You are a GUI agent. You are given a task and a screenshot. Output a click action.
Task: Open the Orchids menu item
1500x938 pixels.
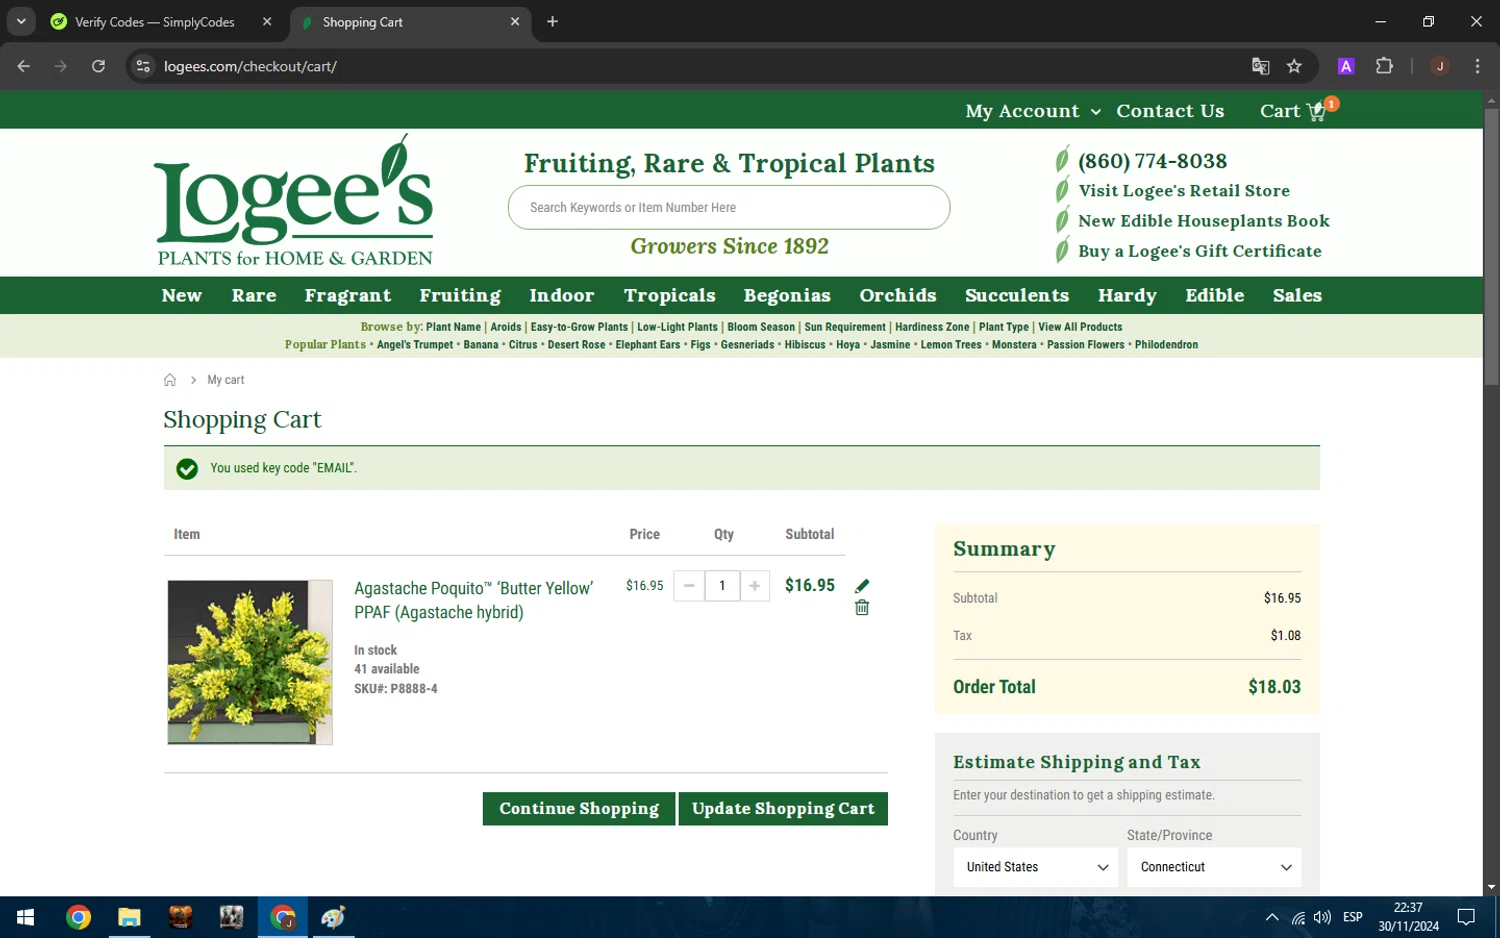[898, 295]
